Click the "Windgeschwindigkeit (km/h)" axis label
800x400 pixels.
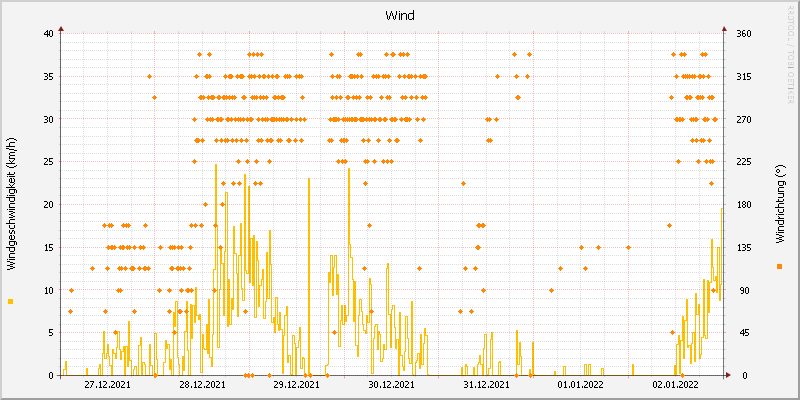(x=11, y=204)
